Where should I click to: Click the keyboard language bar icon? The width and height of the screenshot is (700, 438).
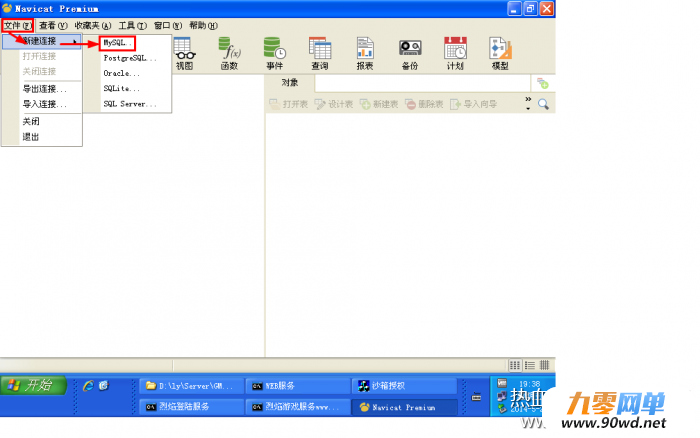tap(476, 397)
